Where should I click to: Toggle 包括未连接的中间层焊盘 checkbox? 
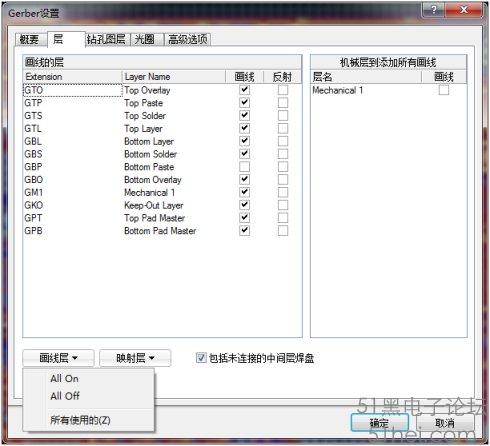click(201, 358)
